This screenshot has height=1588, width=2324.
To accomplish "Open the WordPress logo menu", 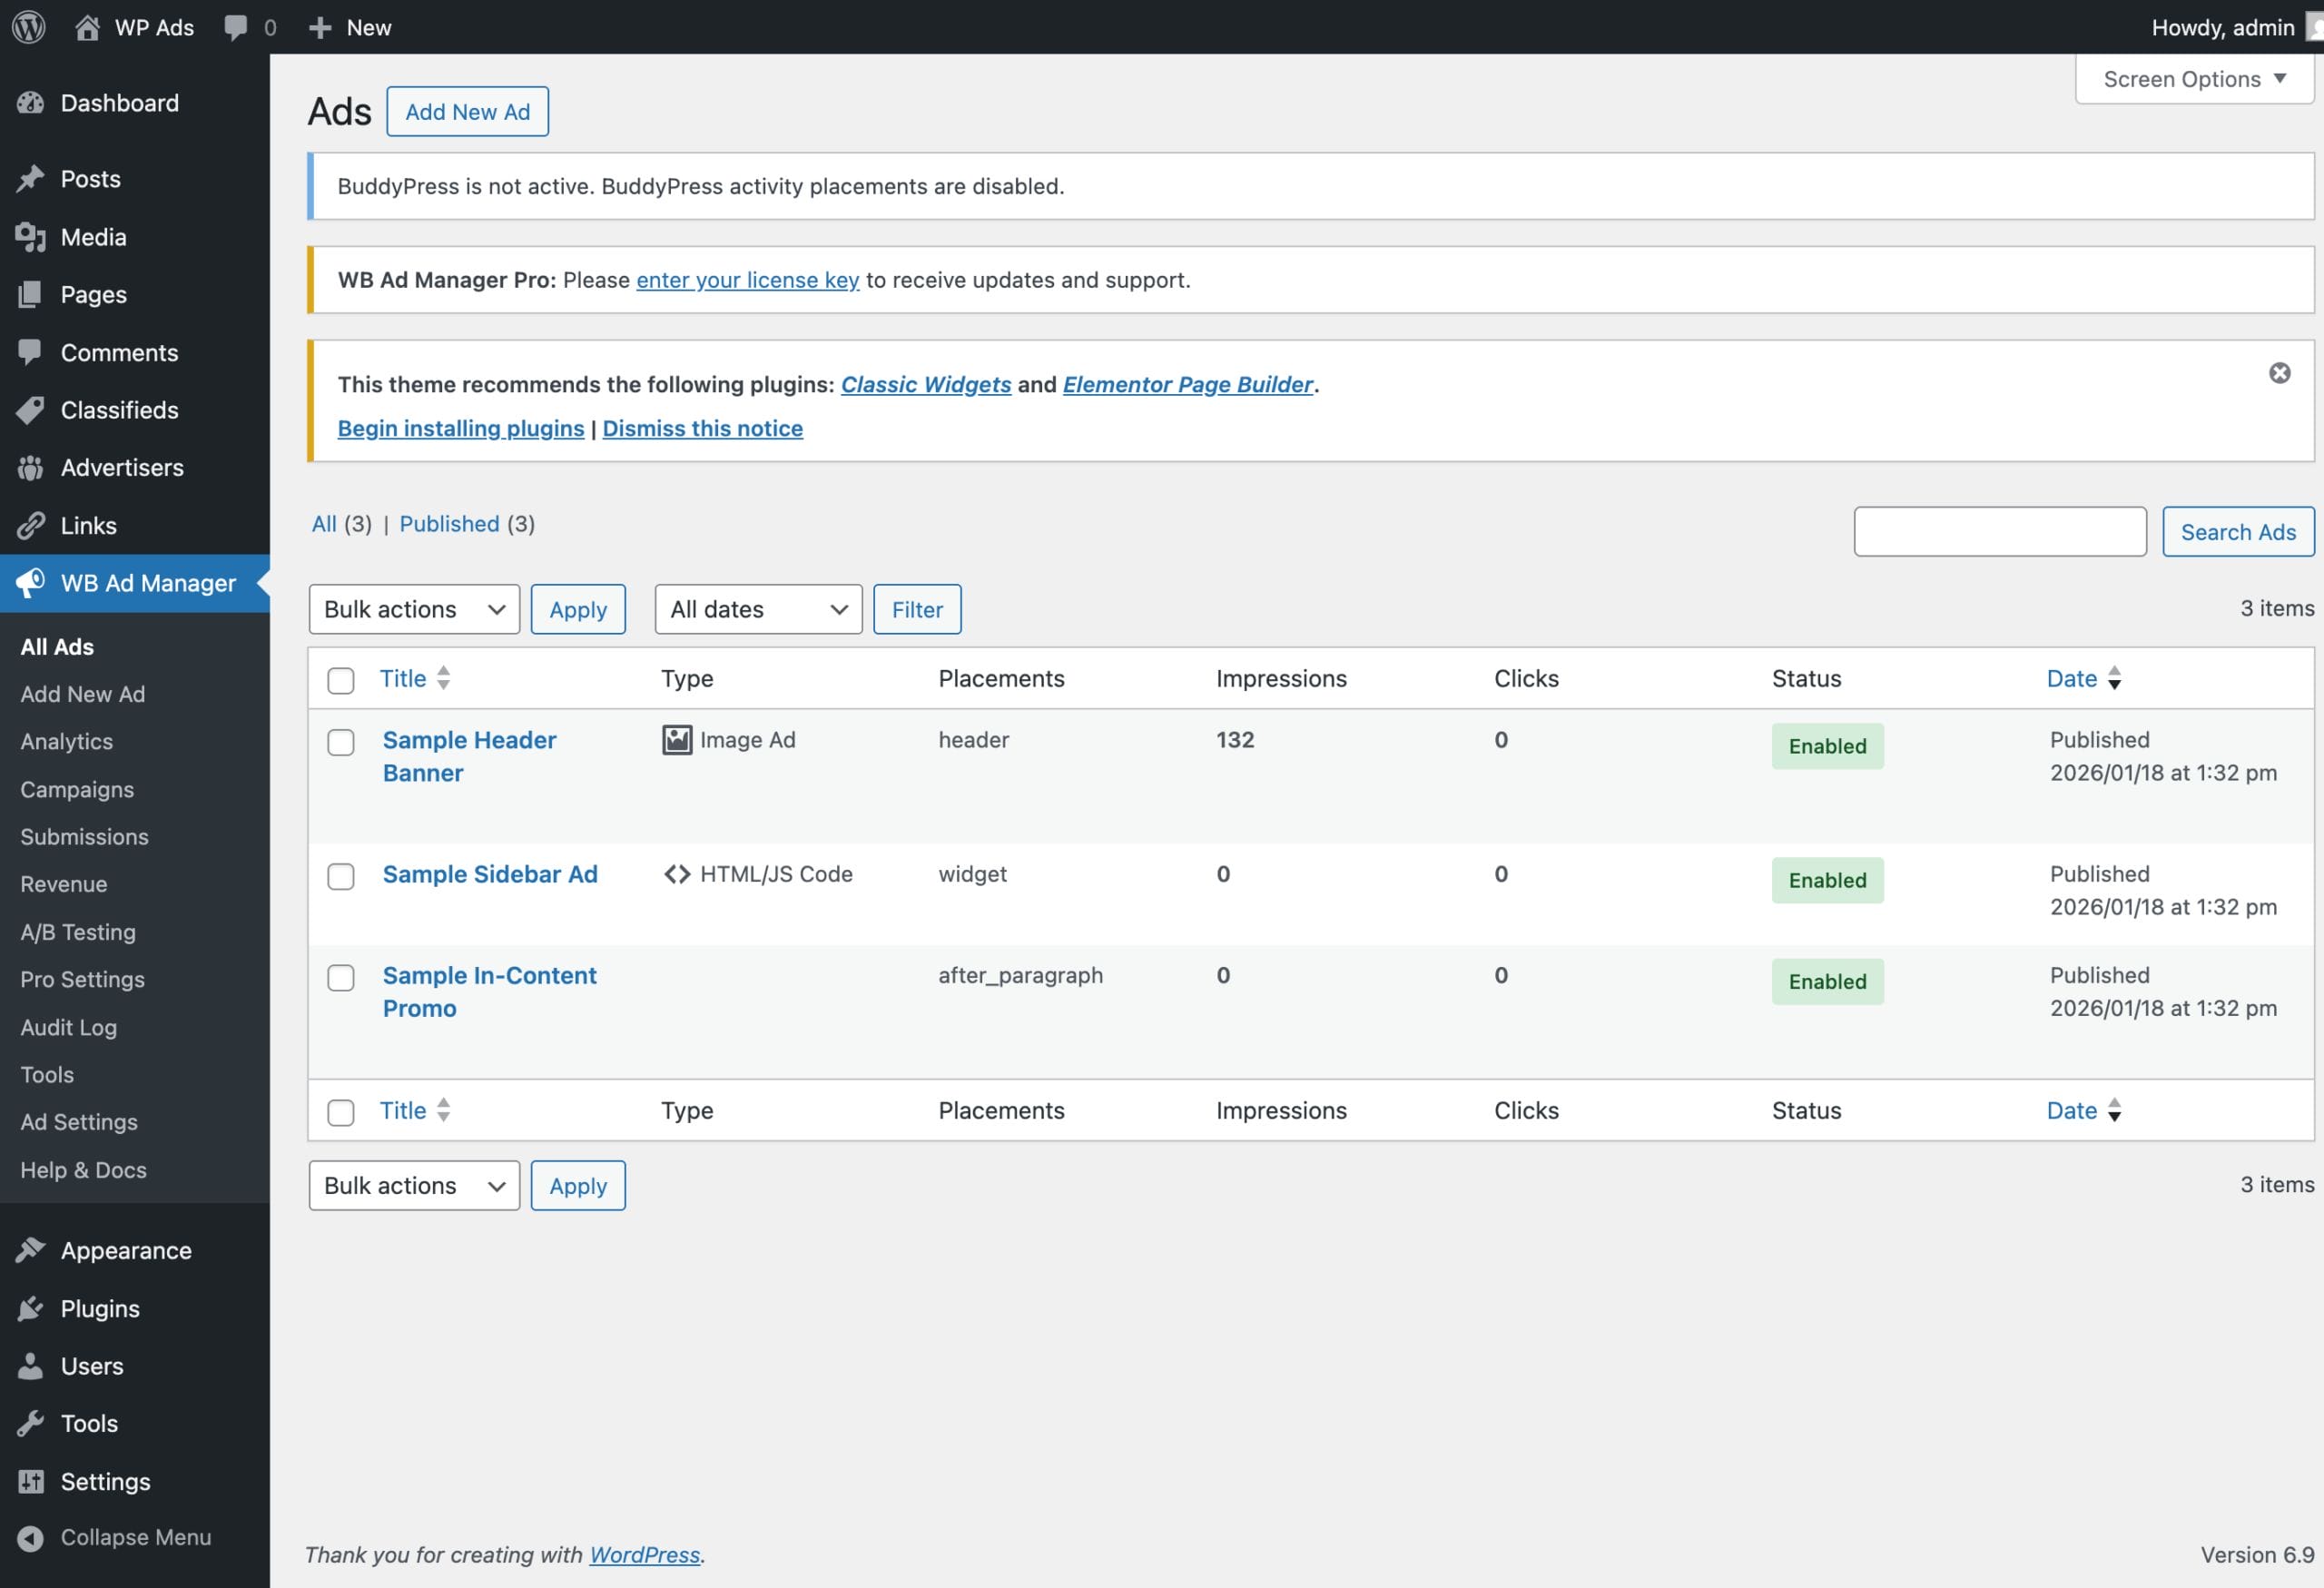I will pyautogui.click(x=27, y=27).
